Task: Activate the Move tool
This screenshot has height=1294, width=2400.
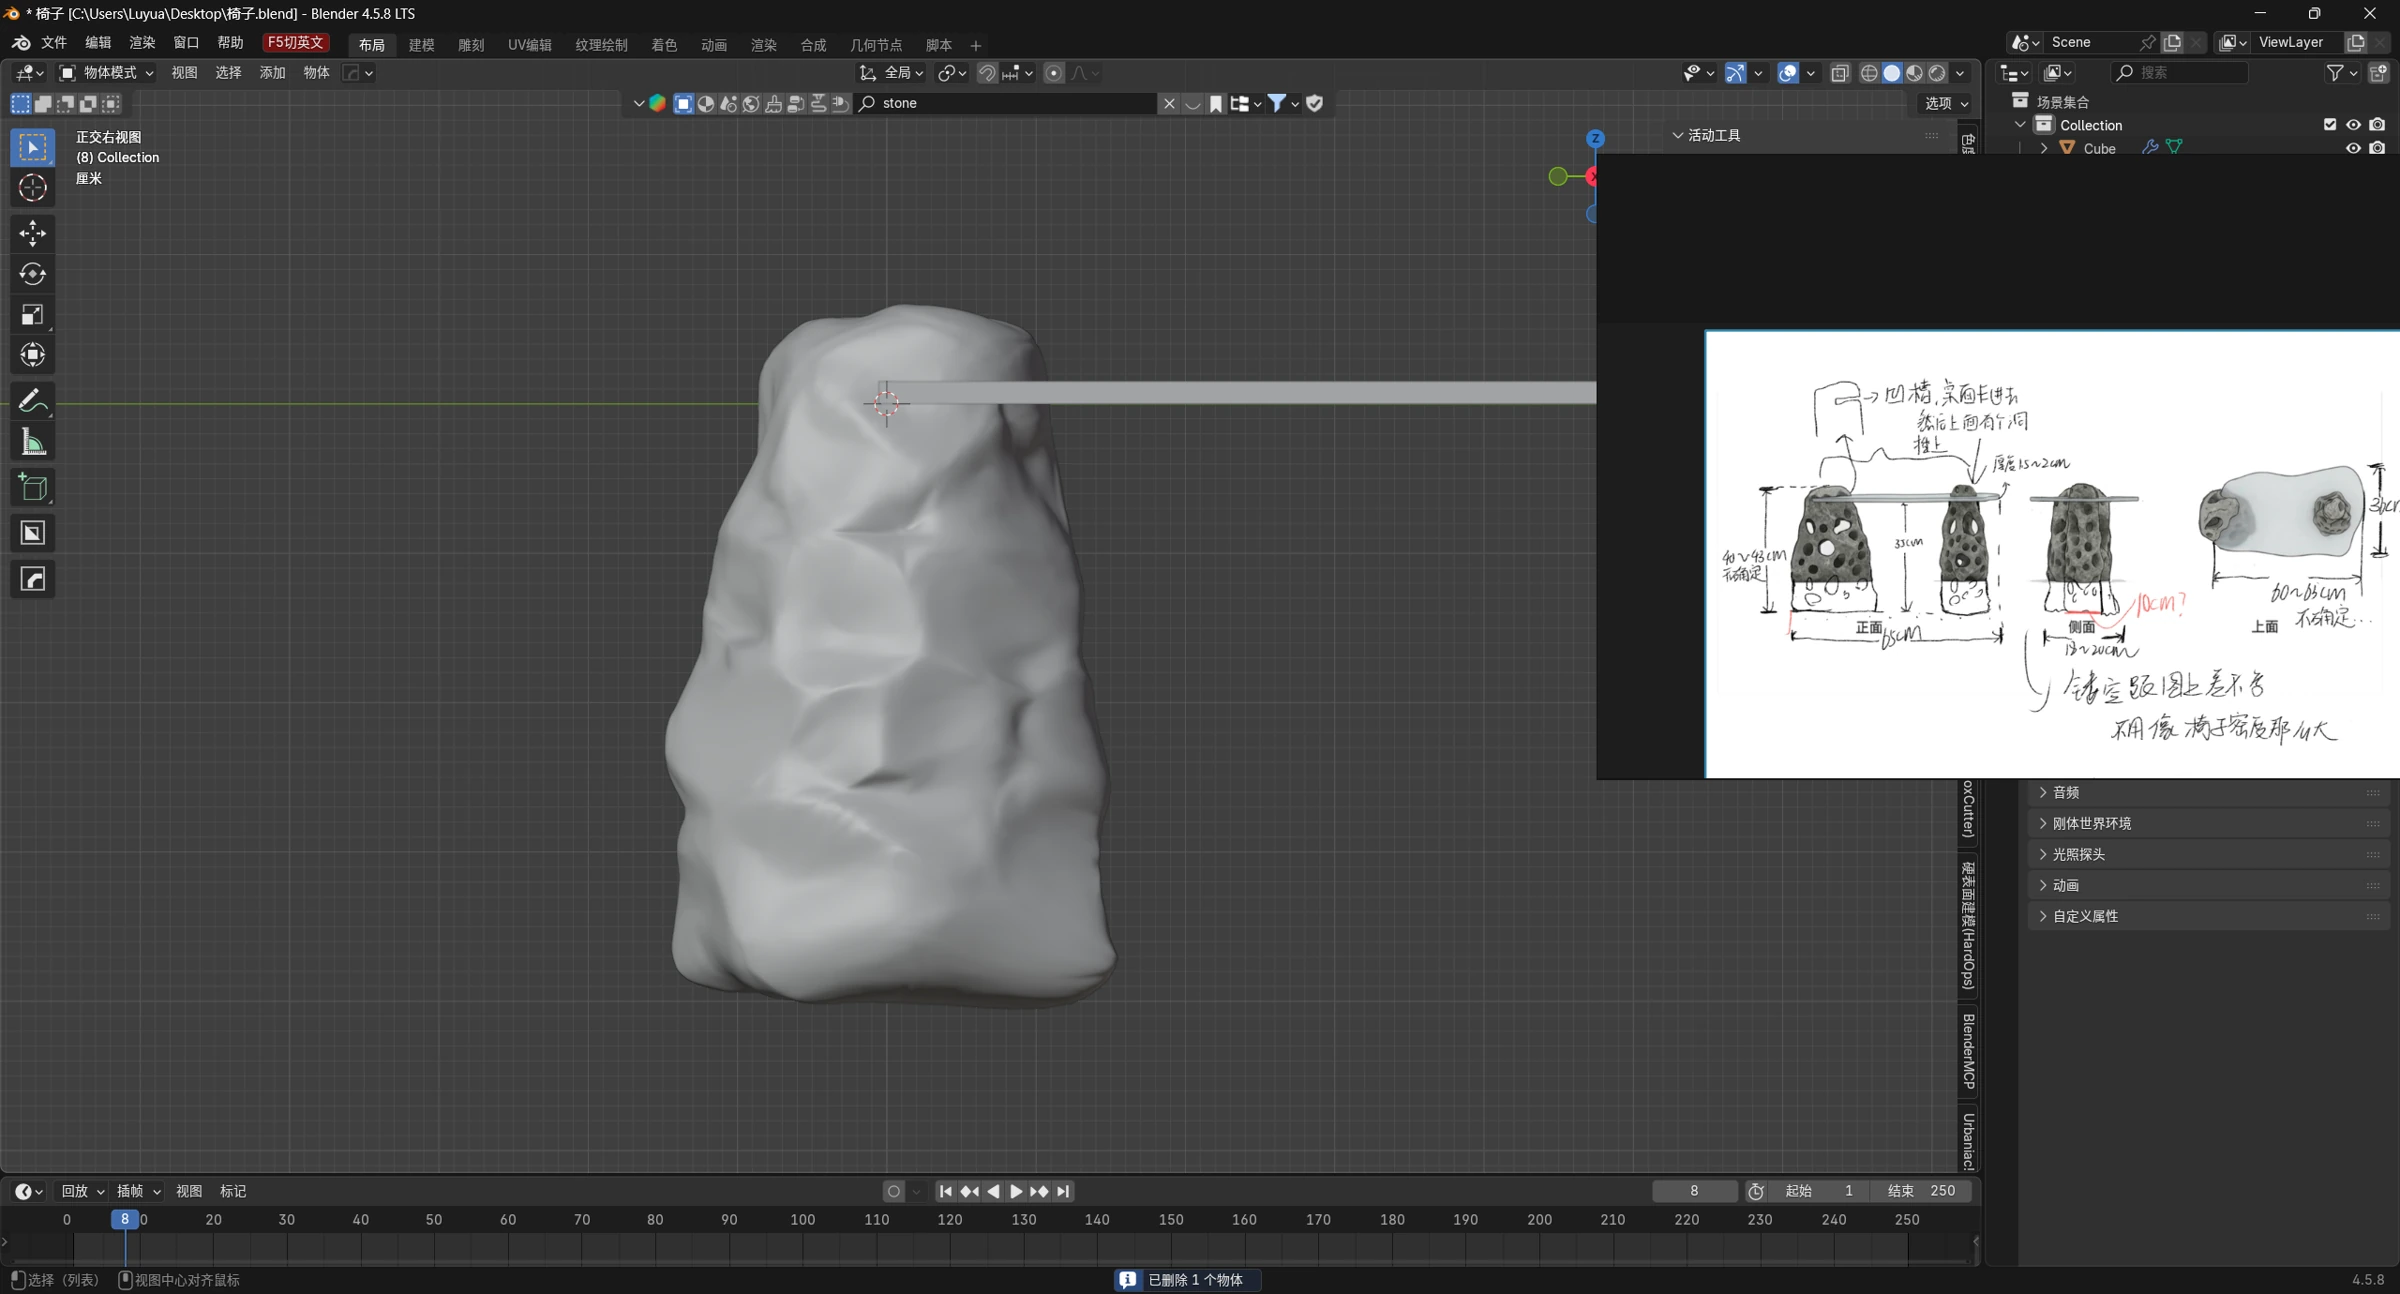Action: coord(32,233)
